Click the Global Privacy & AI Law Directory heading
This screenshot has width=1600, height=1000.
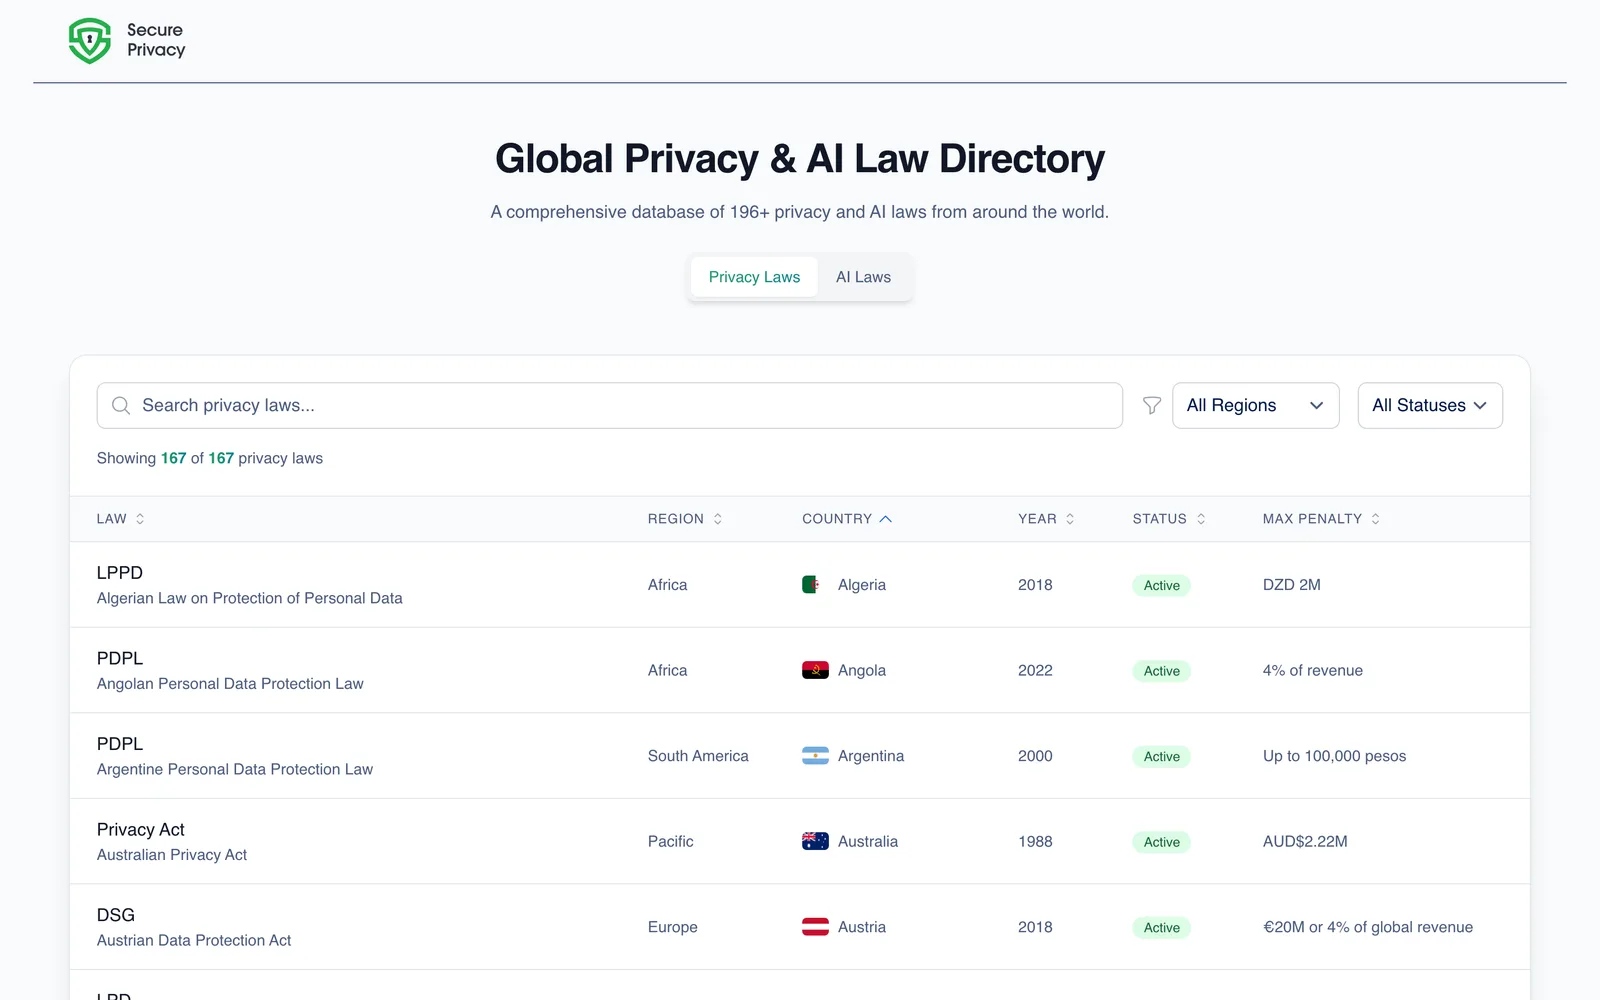pyautogui.click(x=800, y=159)
